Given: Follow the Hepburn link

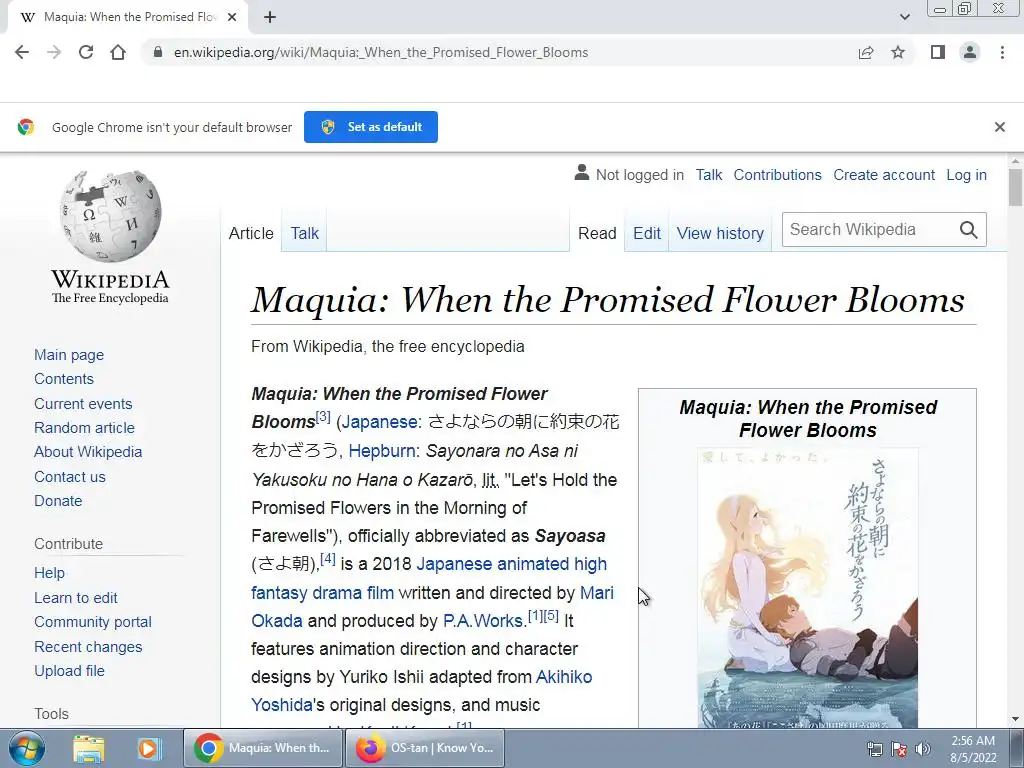Looking at the screenshot, I should tap(381, 451).
